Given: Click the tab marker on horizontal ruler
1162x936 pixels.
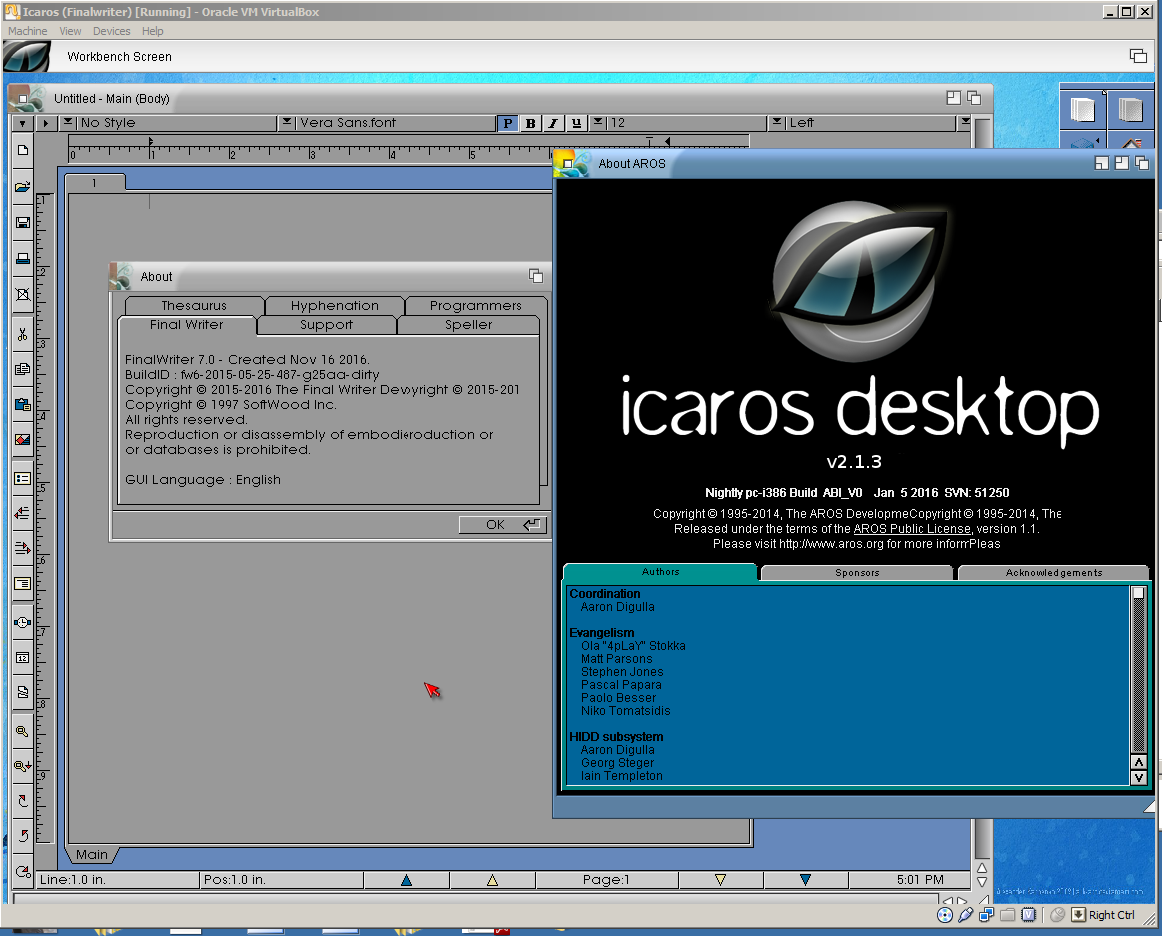Looking at the screenshot, I should 649,141.
